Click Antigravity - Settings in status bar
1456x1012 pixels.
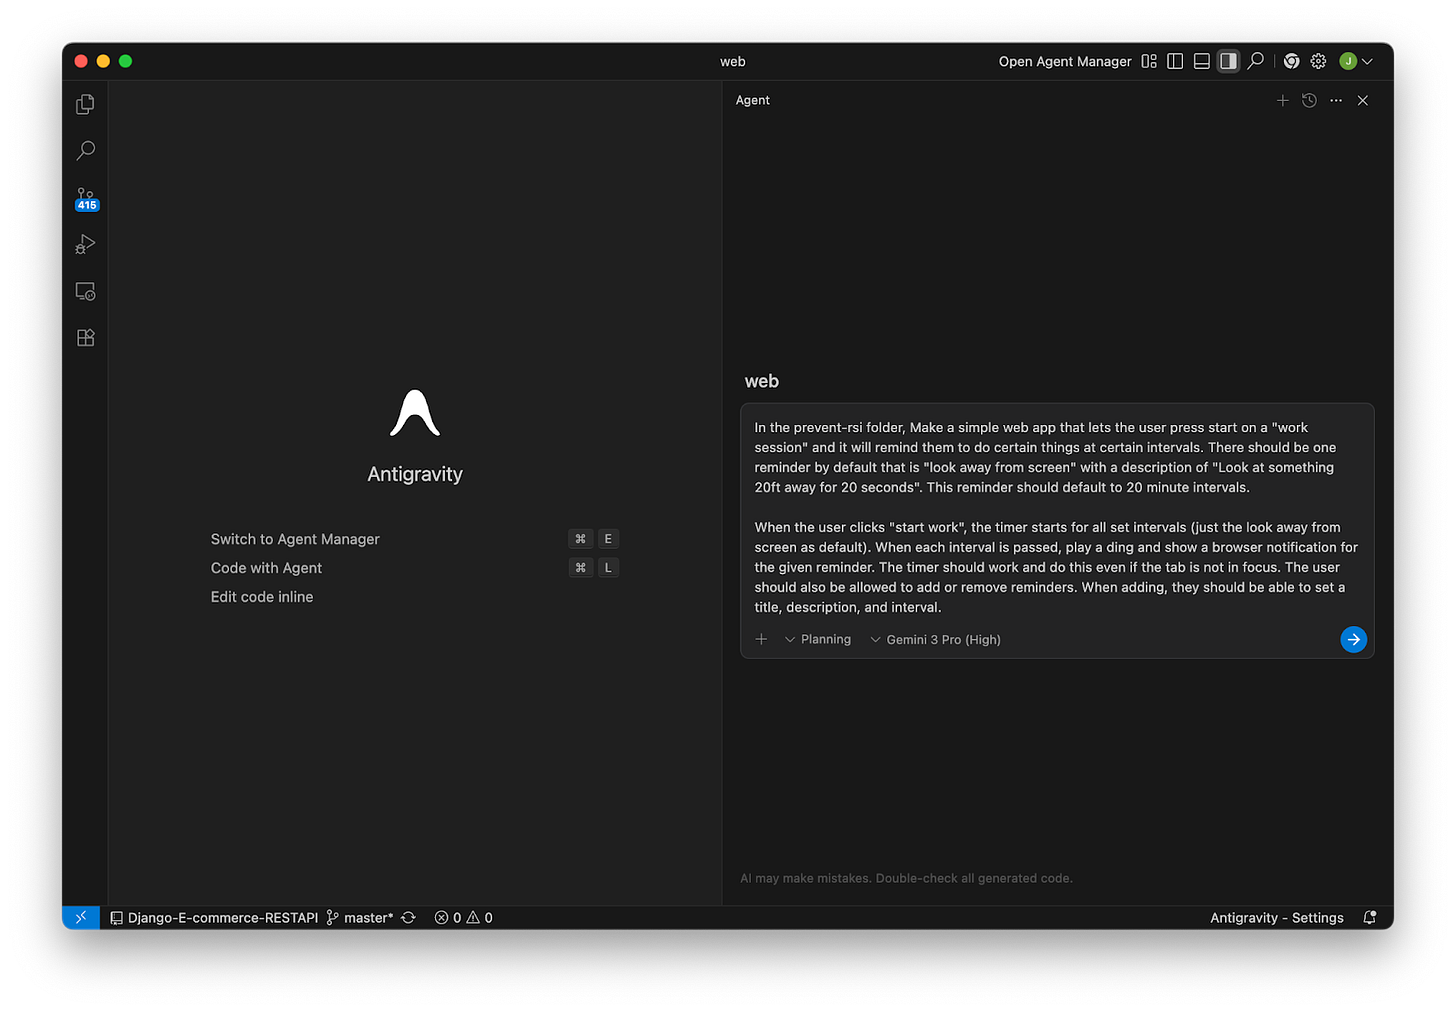[x=1277, y=917]
